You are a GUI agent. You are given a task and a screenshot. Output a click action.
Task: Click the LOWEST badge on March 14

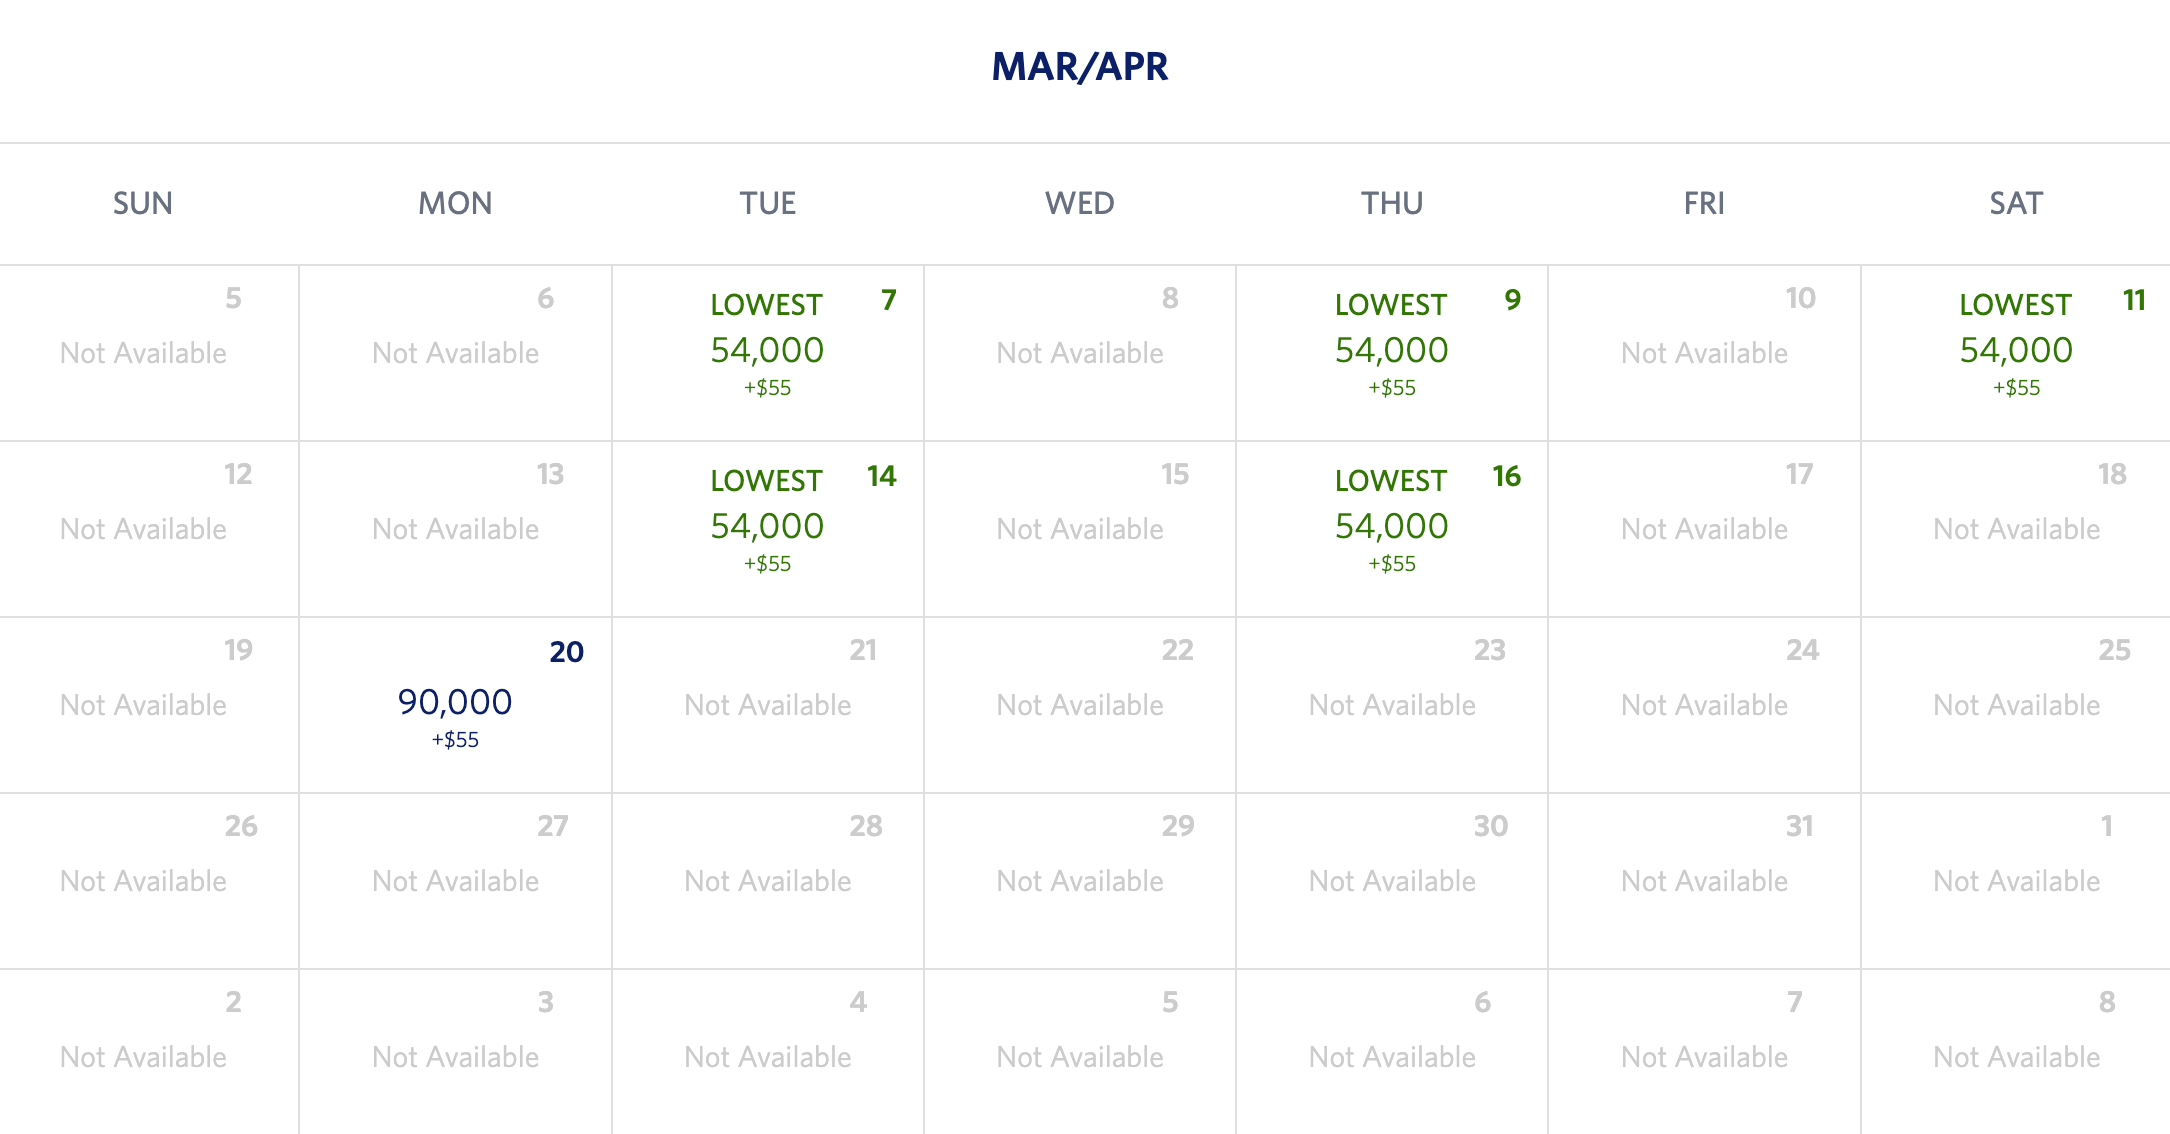(x=766, y=480)
